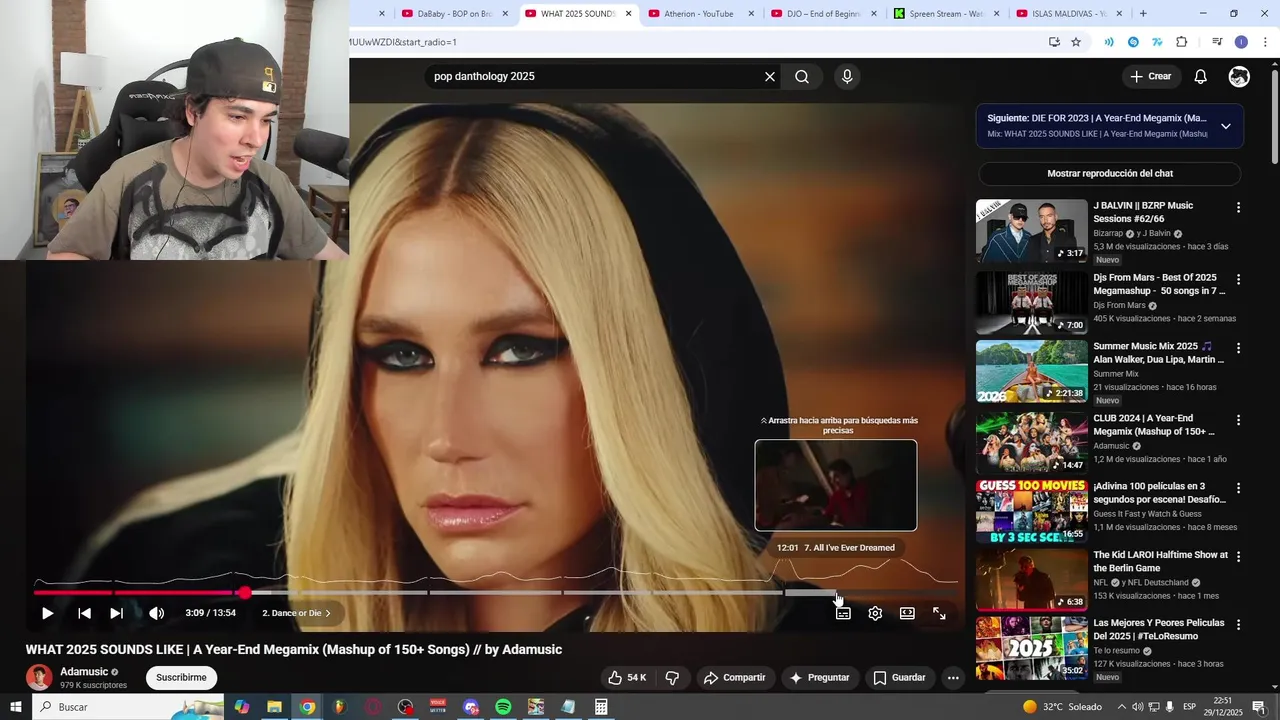Clear the YouTube search box
Image resolution: width=1280 pixels, height=720 pixels.
[x=770, y=76]
